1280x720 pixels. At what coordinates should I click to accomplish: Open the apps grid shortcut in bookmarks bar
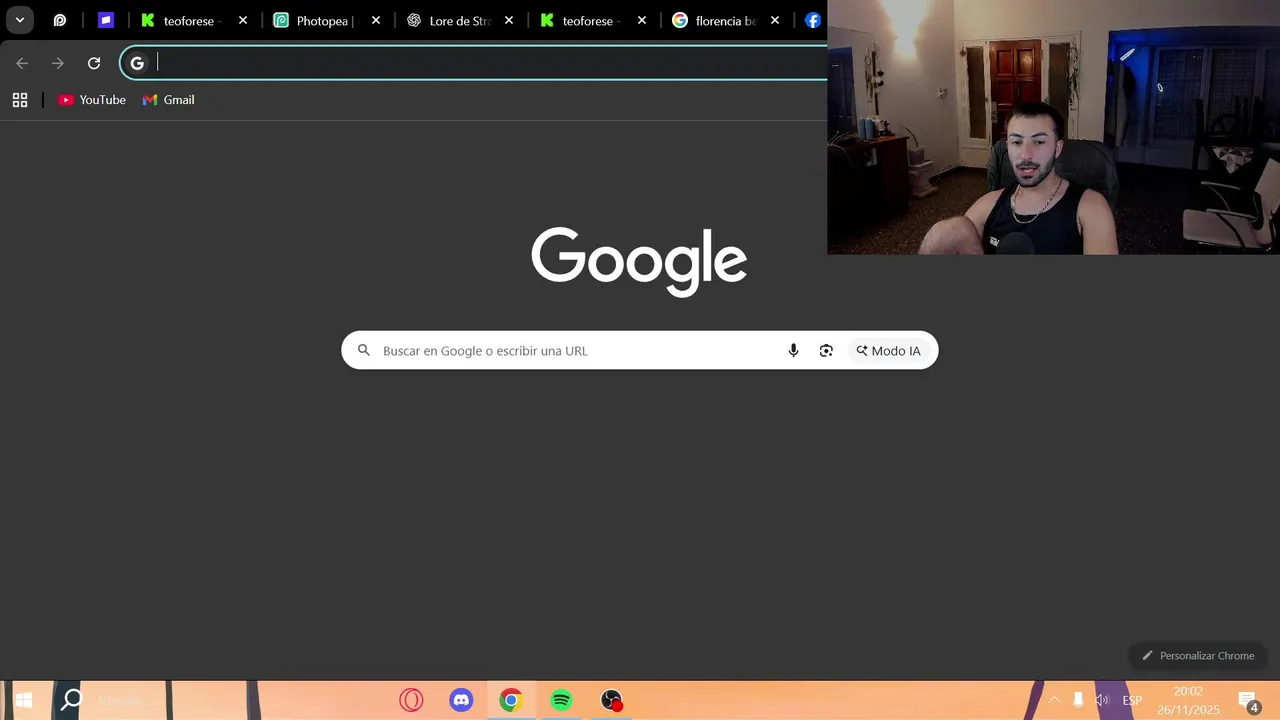pos(20,100)
